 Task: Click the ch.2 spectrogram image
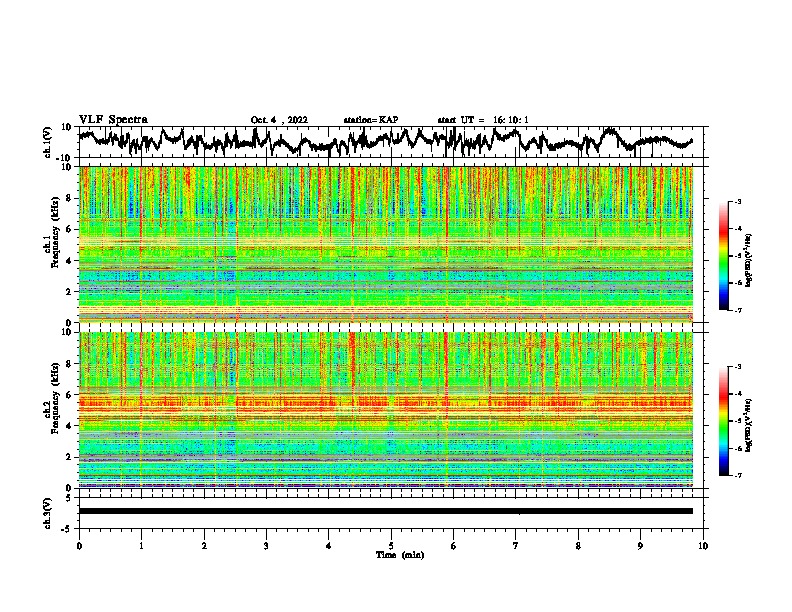[386, 410]
